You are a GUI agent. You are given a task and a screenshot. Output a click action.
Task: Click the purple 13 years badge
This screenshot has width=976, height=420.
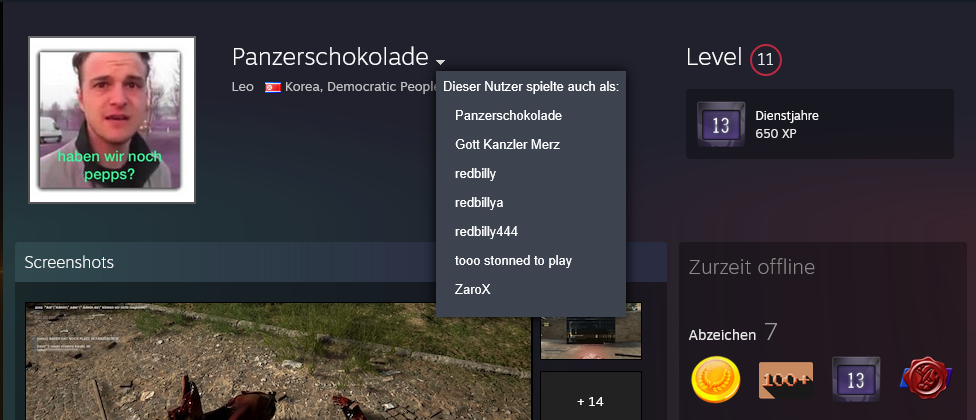pyautogui.click(x=856, y=380)
